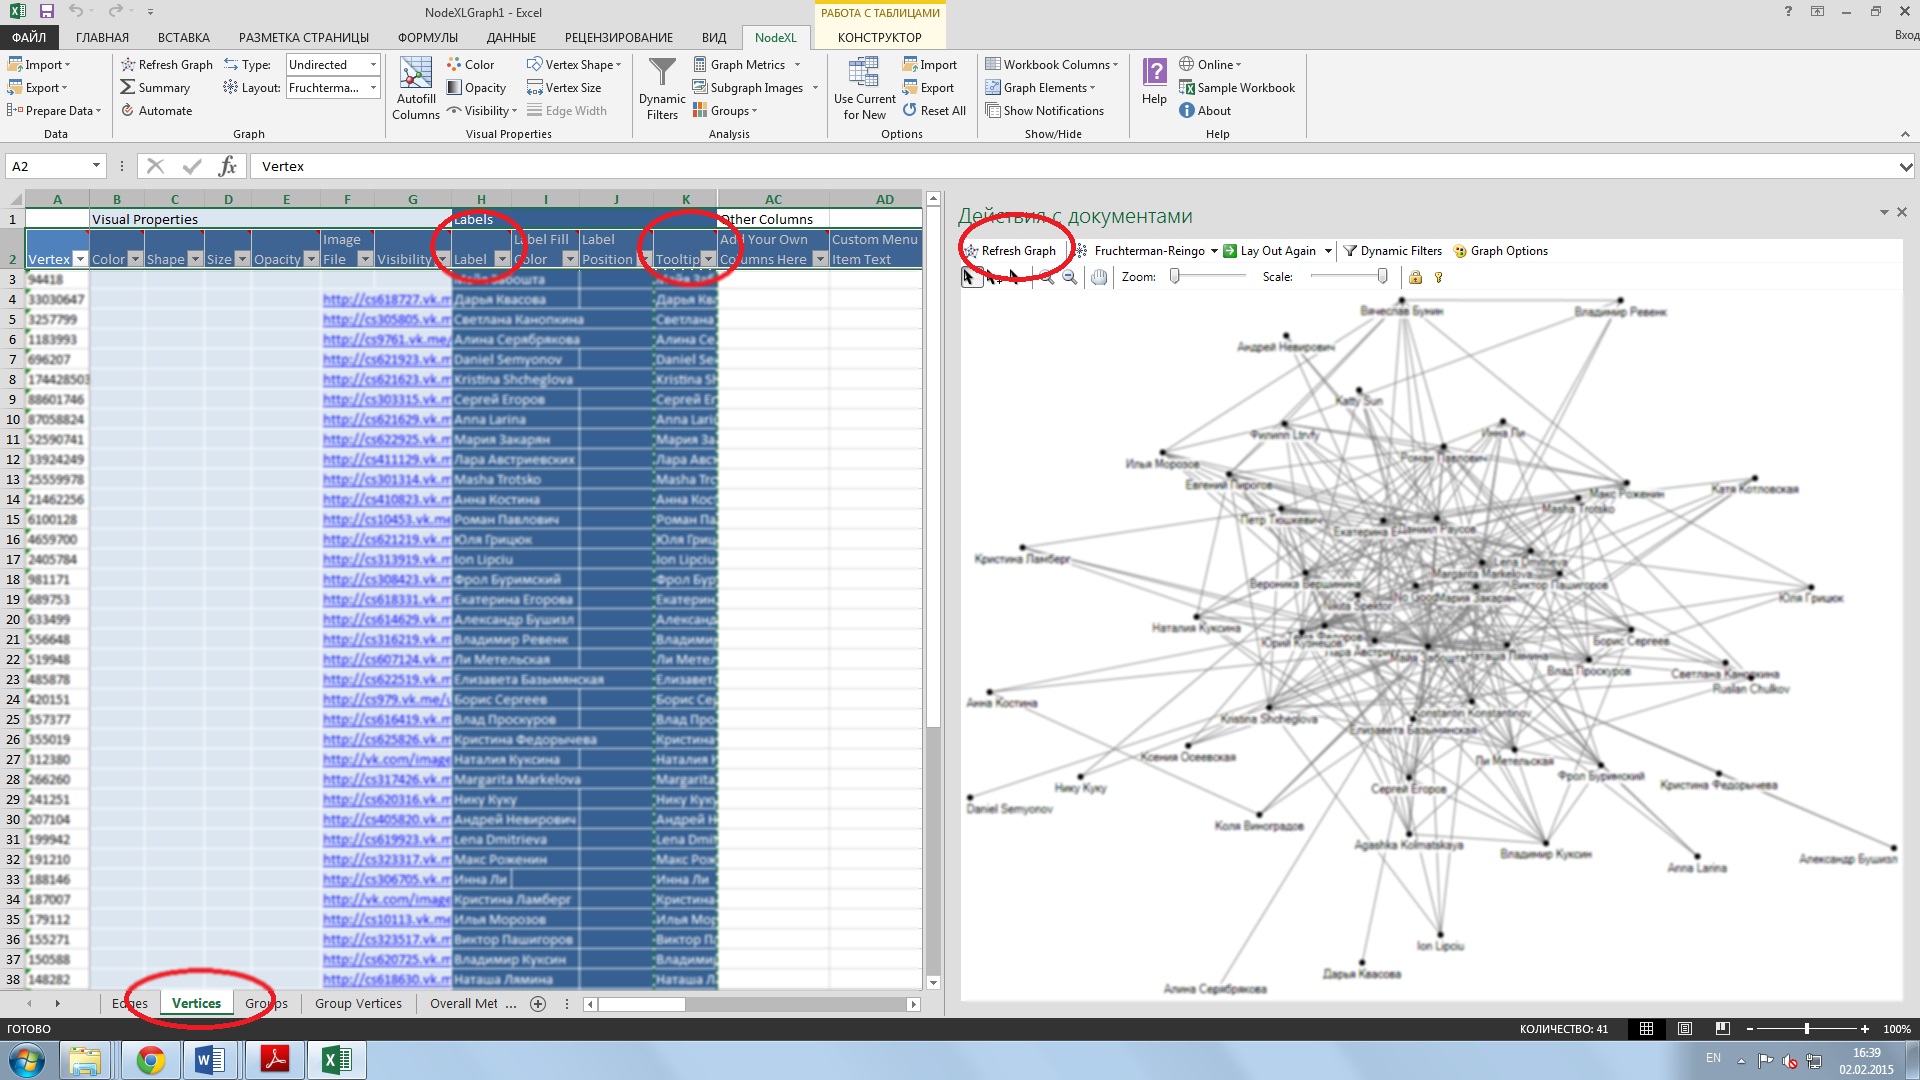Click the Graph Metrics icon

coord(700,65)
